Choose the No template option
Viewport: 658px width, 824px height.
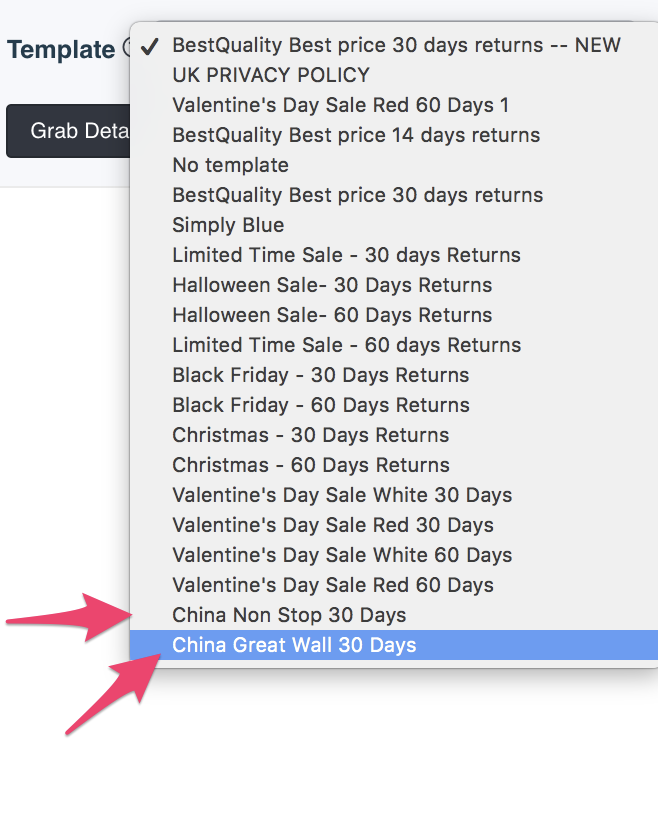(394, 165)
